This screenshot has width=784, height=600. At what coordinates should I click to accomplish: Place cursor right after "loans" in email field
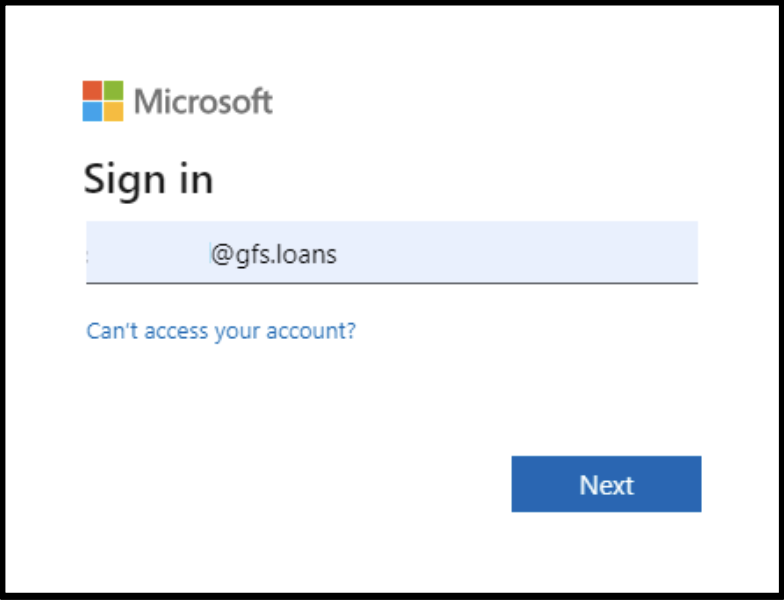coord(339,255)
